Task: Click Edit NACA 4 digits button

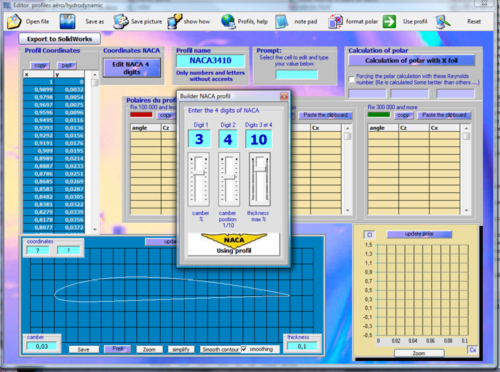Action: [x=132, y=68]
